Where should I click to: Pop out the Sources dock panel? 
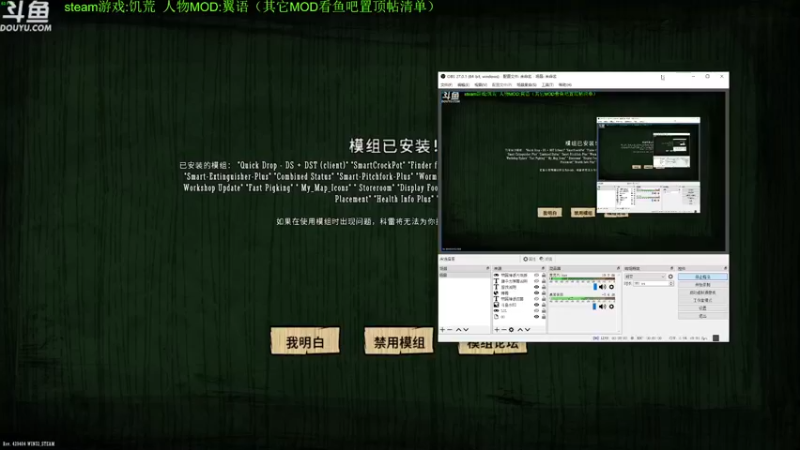coord(543,268)
